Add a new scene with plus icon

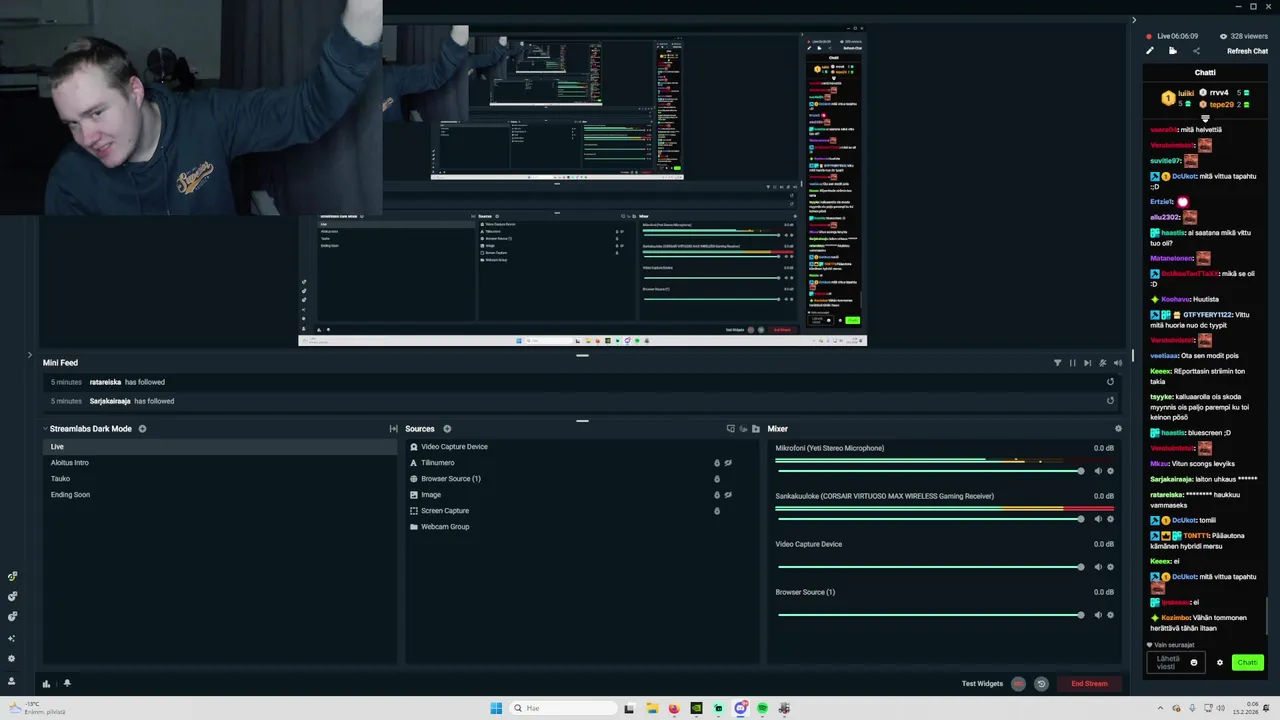coord(142,429)
